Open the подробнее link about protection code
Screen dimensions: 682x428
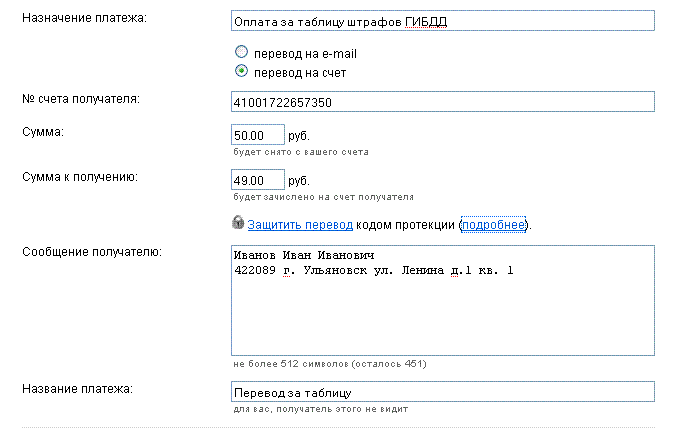[x=493, y=225]
